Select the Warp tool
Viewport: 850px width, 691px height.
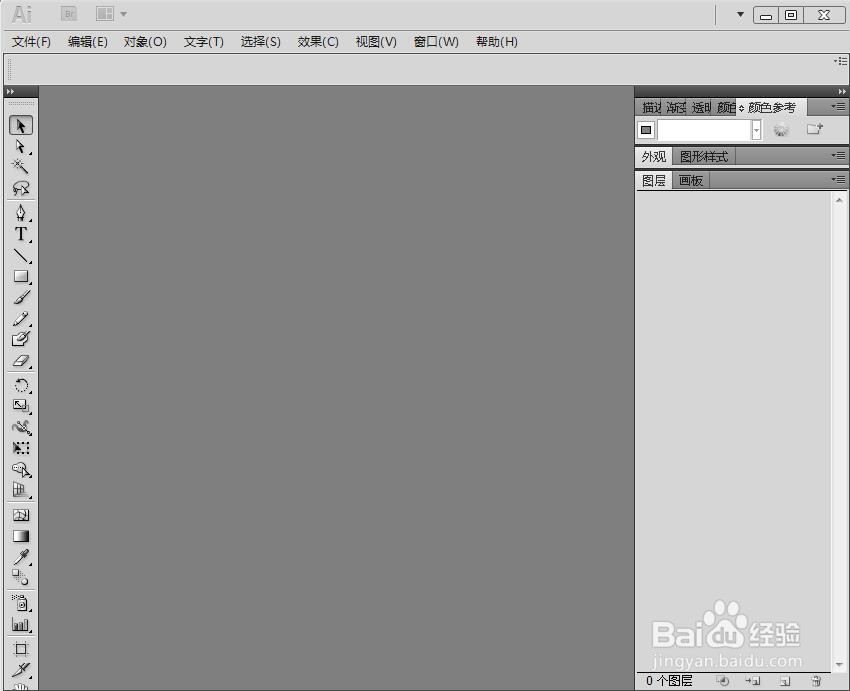pyautogui.click(x=21, y=427)
